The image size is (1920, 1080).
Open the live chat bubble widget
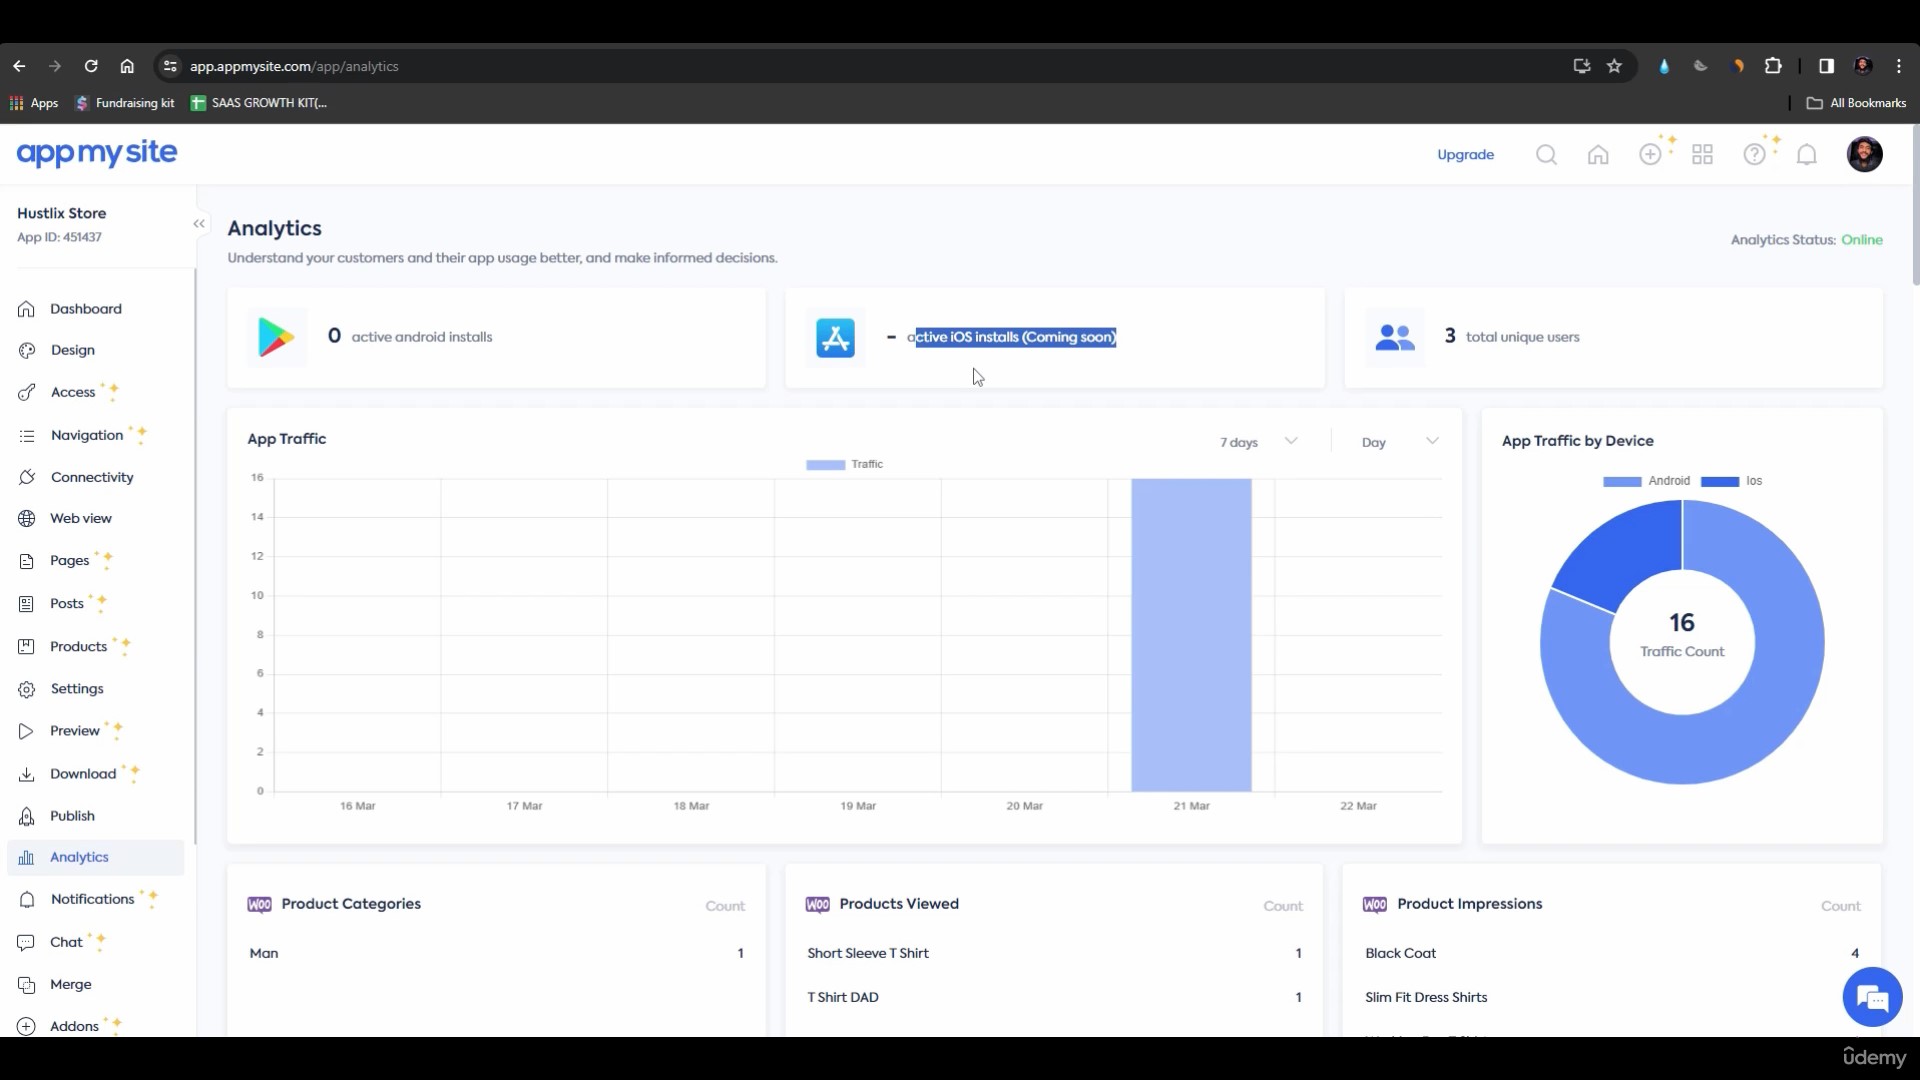click(1871, 997)
